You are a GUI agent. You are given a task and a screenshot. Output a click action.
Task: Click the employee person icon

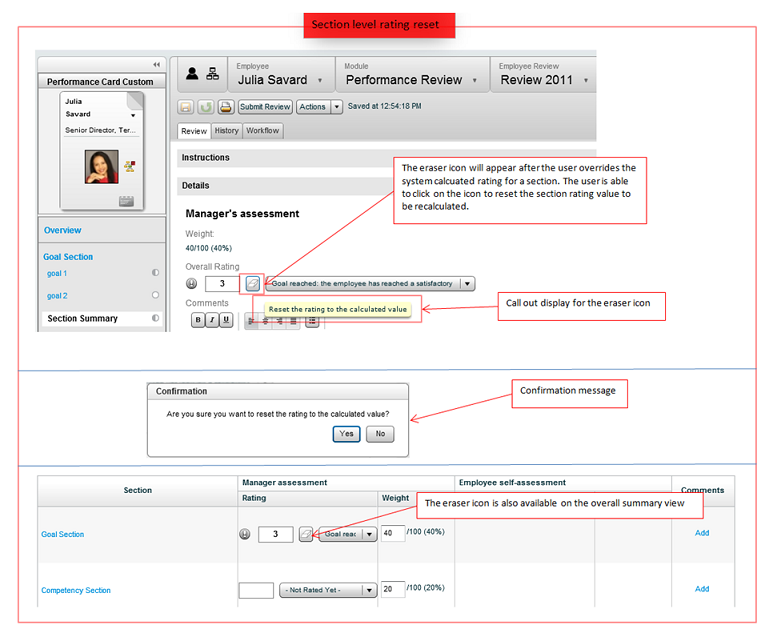[x=192, y=73]
